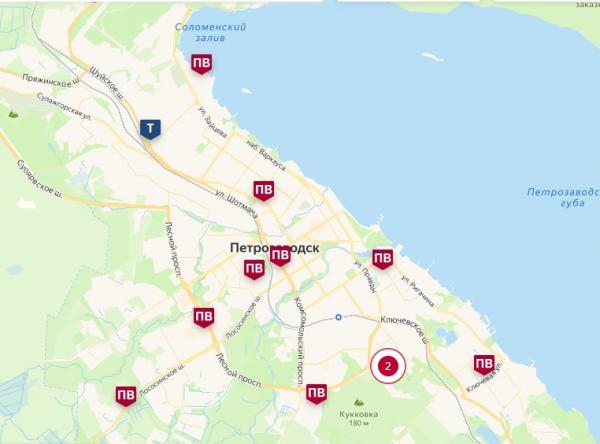This screenshot has width=600, height=444.
Task: Click the Петрозаводск city label
Action: (x=274, y=248)
